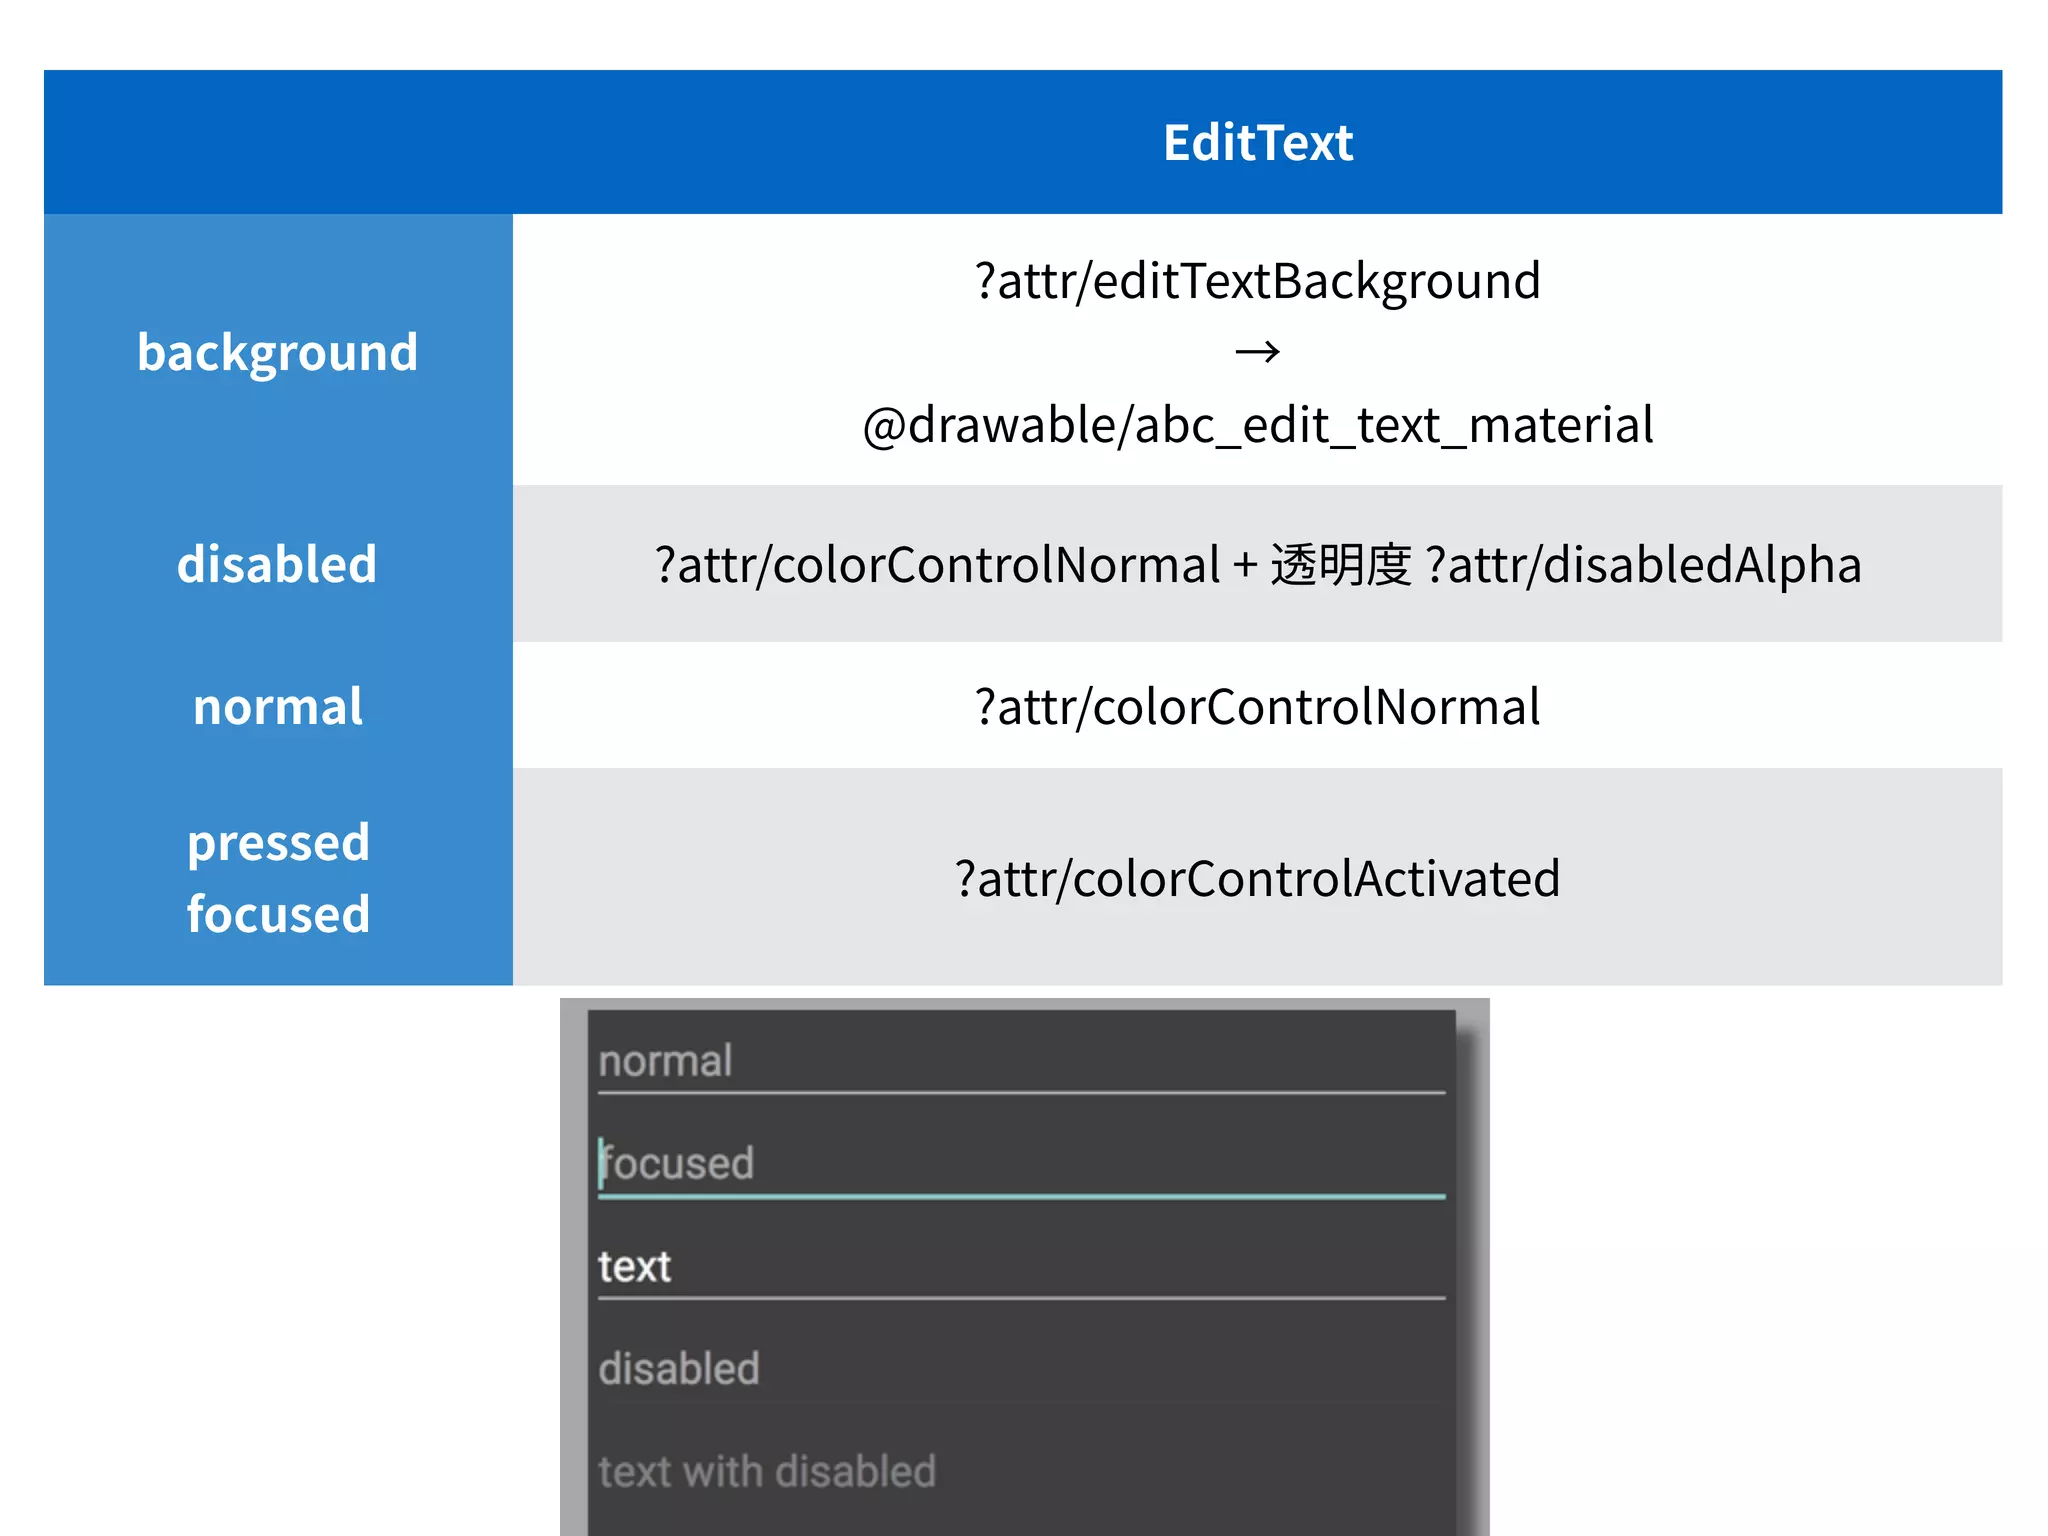Click the EditText table header

pyautogui.click(x=1257, y=142)
